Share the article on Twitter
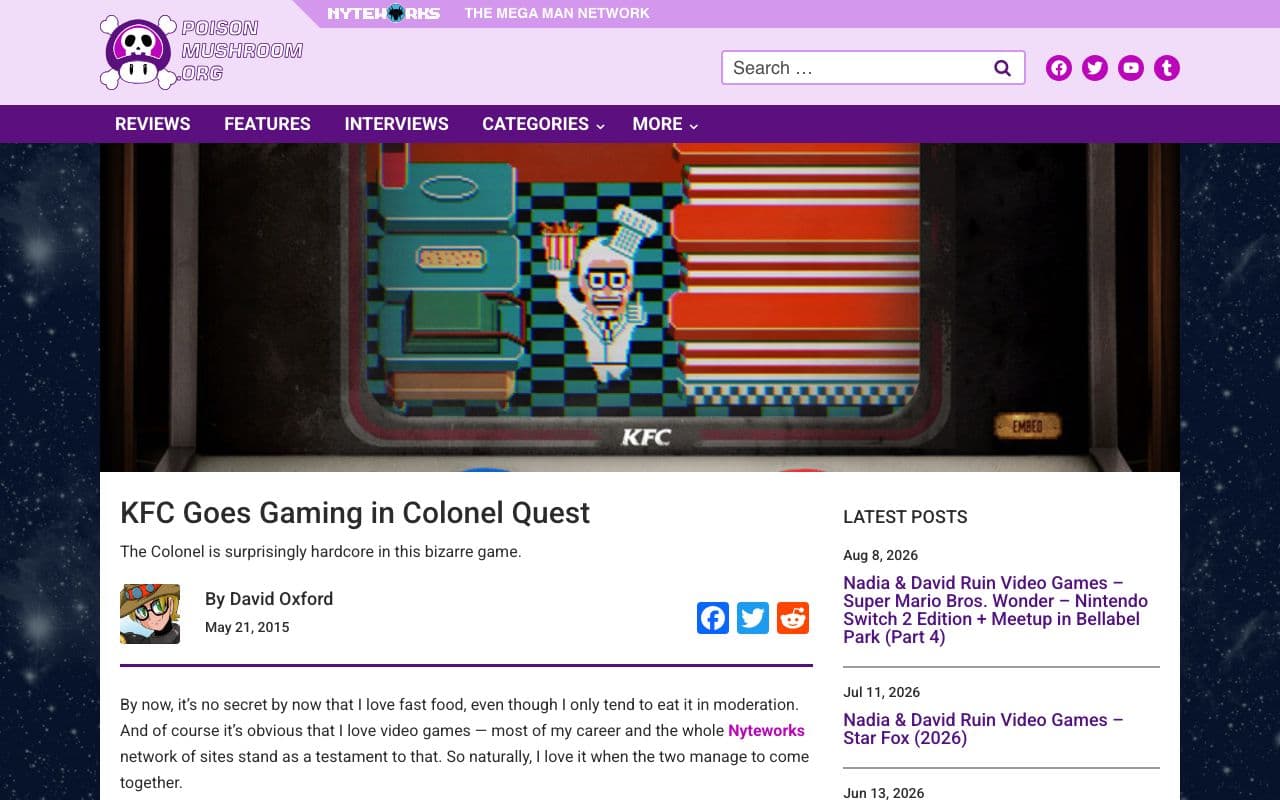The height and width of the screenshot is (800, 1280). (x=753, y=618)
